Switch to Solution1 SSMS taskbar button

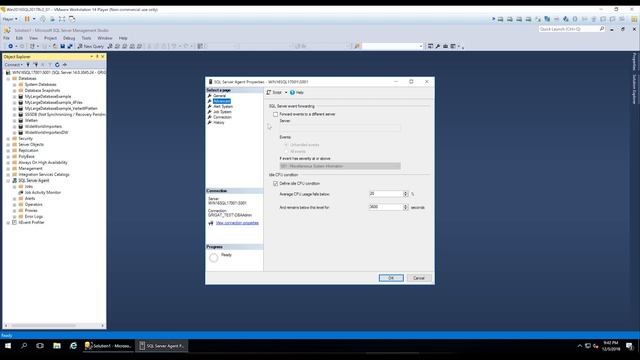pyautogui.click(x=109, y=346)
